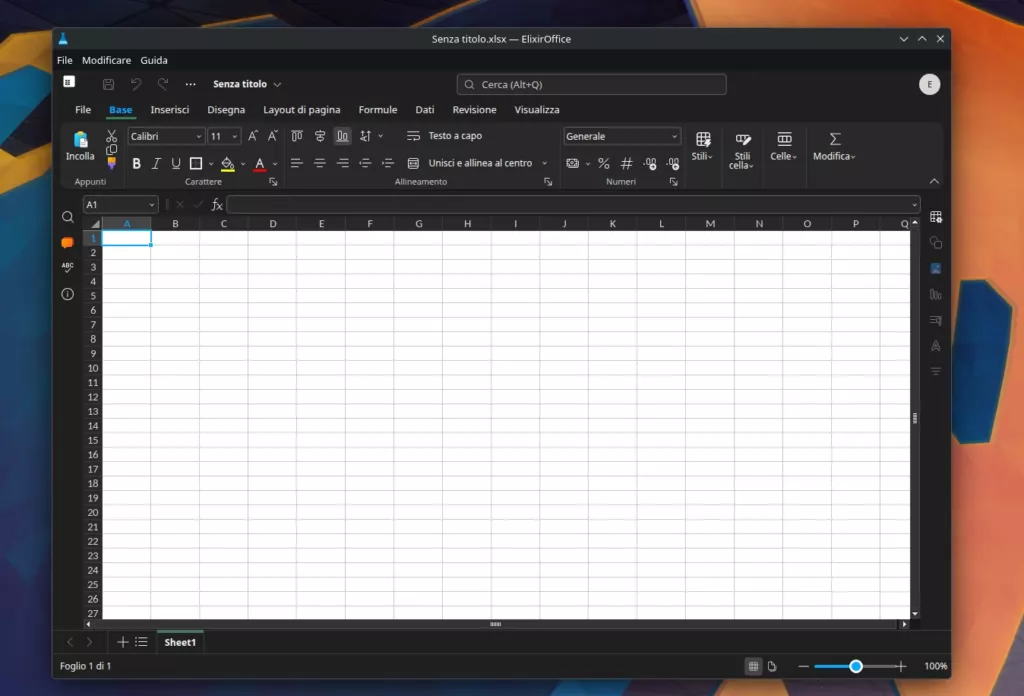Open the Celle dropdown
This screenshot has height=696, width=1024.
784,146
